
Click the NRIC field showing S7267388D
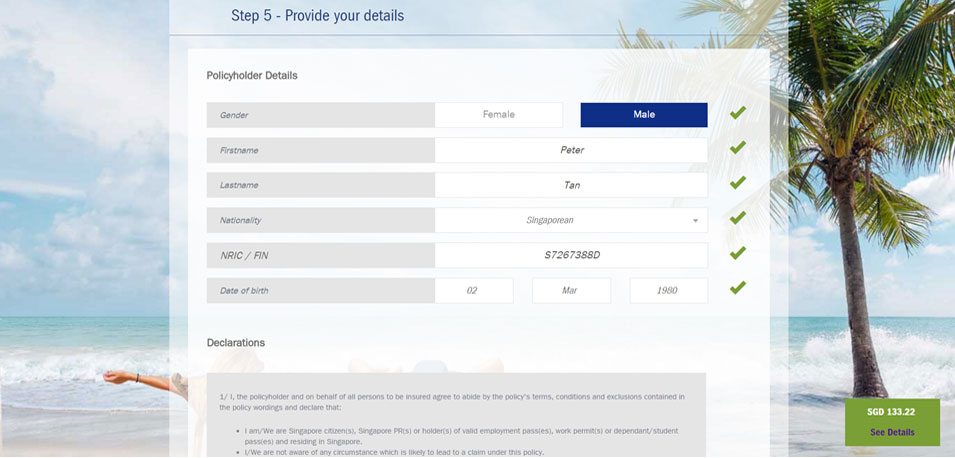pos(571,255)
